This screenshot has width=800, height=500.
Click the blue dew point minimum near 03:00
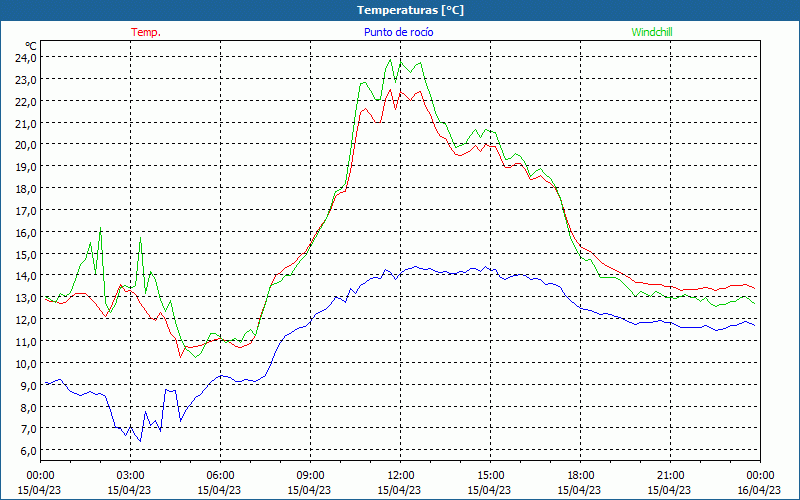coord(140,441)
